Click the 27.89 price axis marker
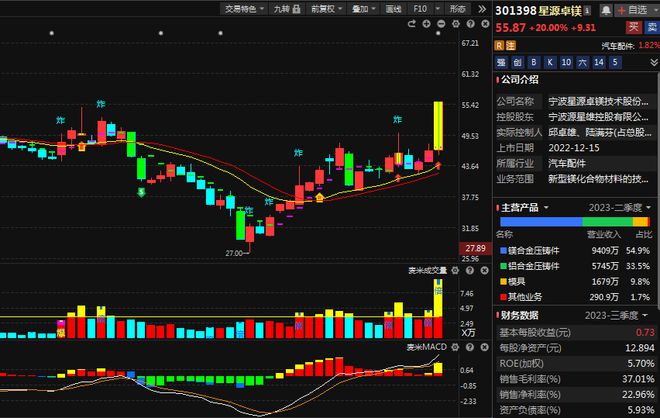This screenshot has height=418, width=660. coord(475,248)
